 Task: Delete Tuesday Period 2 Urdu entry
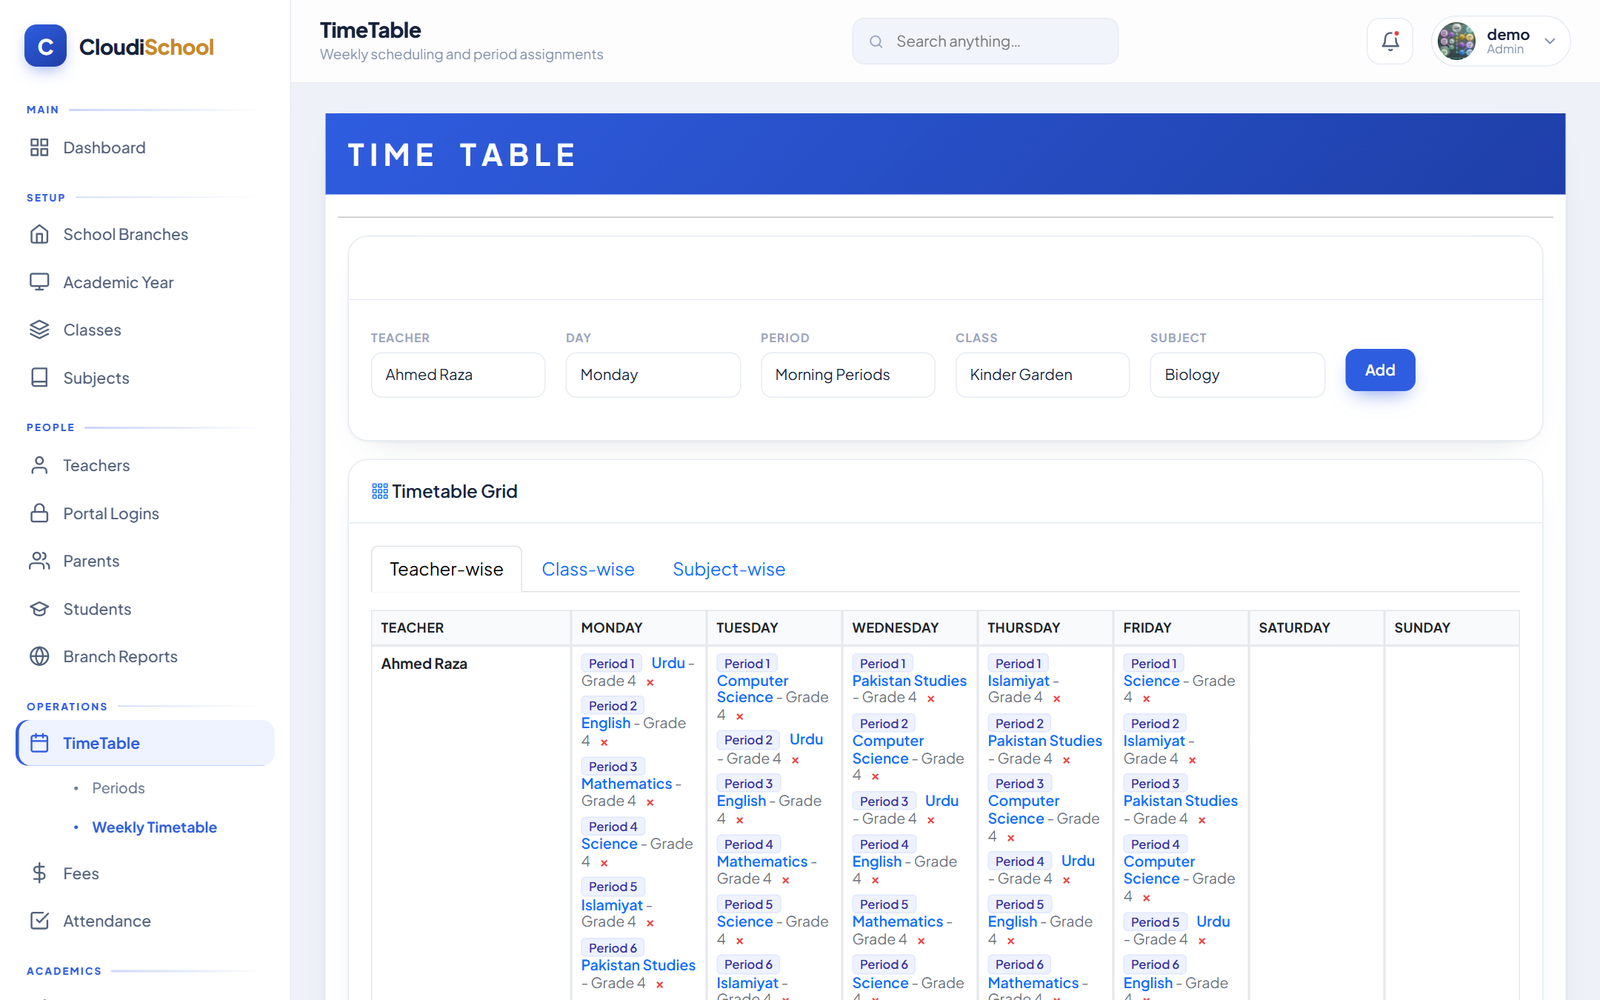coord(795,760)
